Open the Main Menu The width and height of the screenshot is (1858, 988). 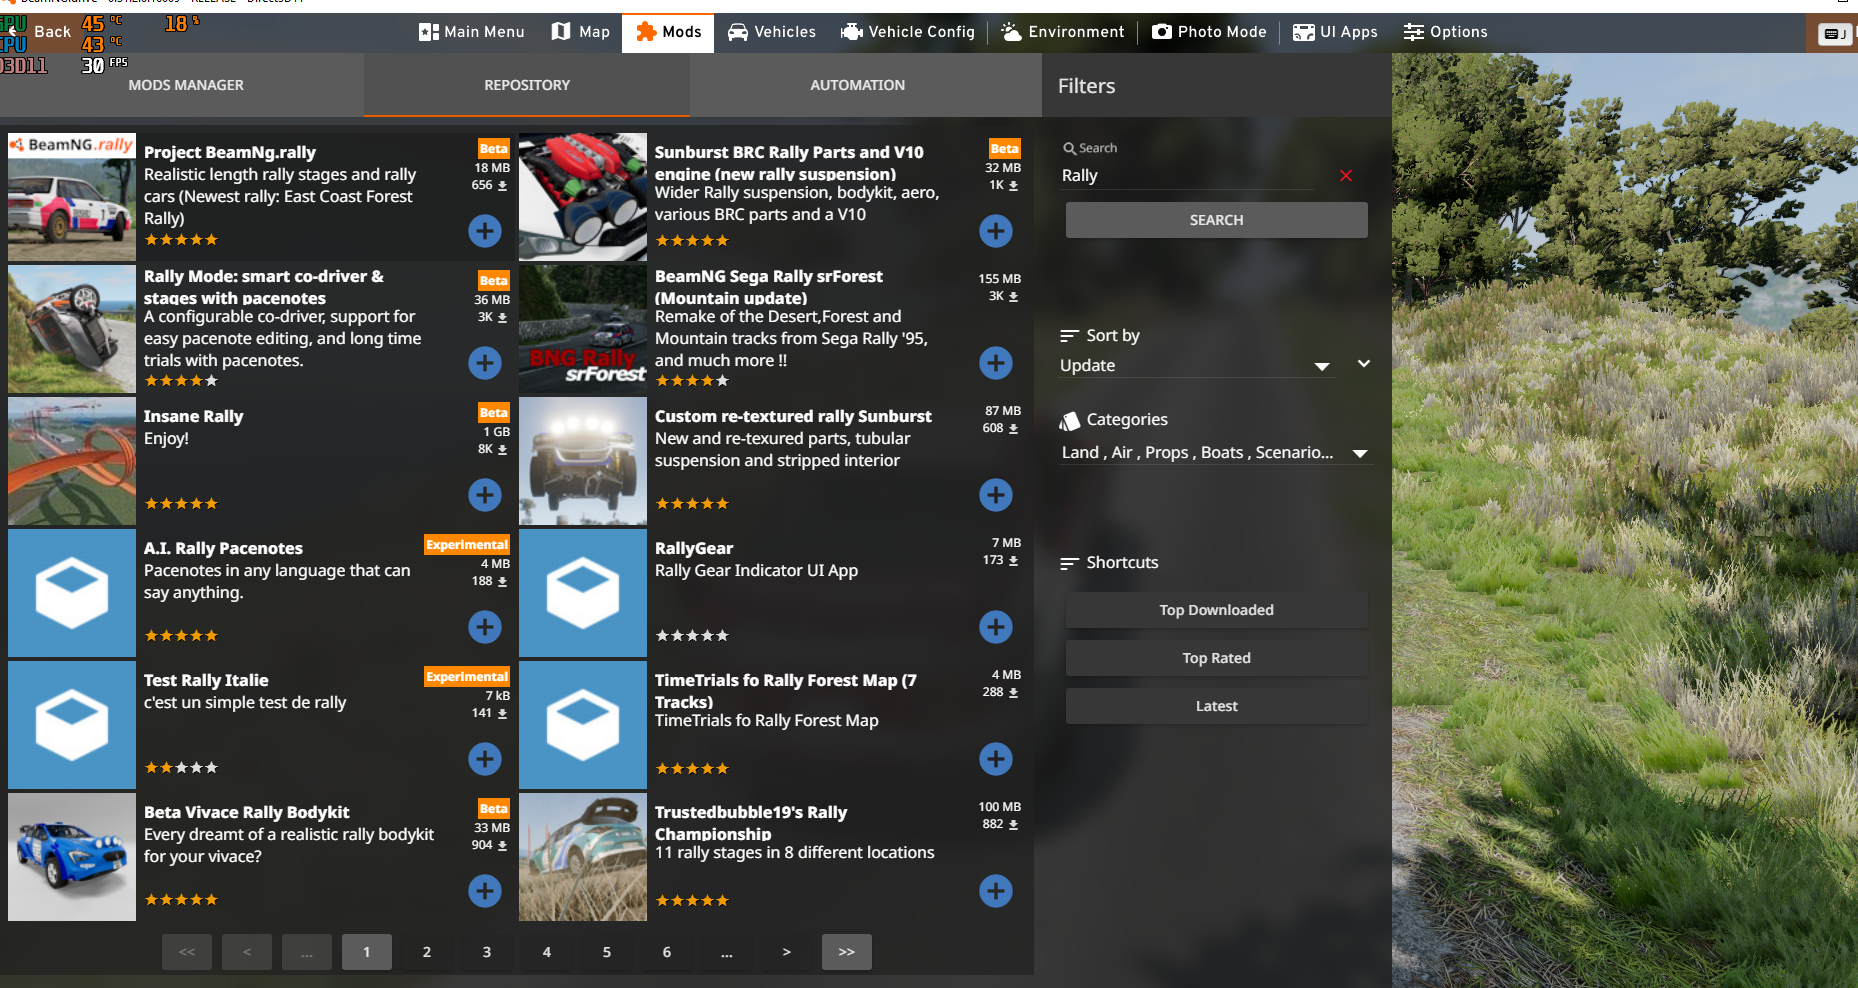click(x=472, y=32)
